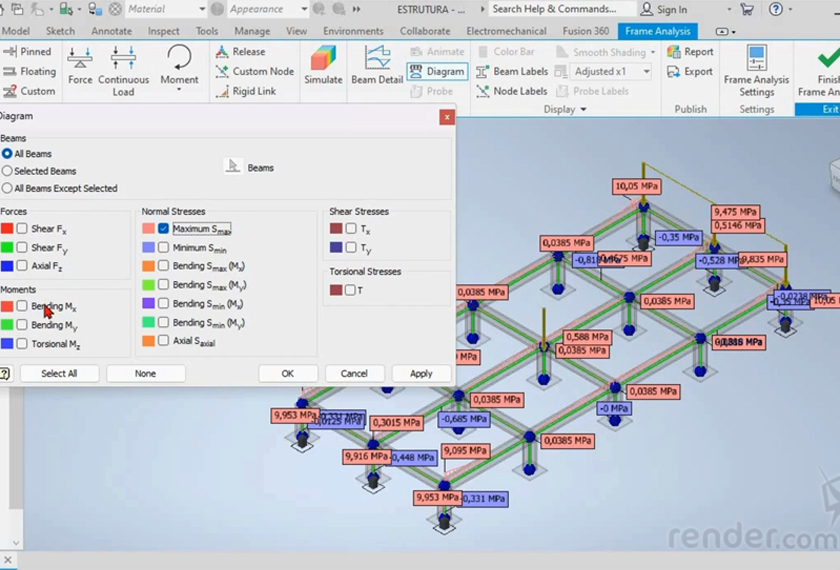Click the Report icon in Publish panel
840x570 pixels.
click(675, 52)
